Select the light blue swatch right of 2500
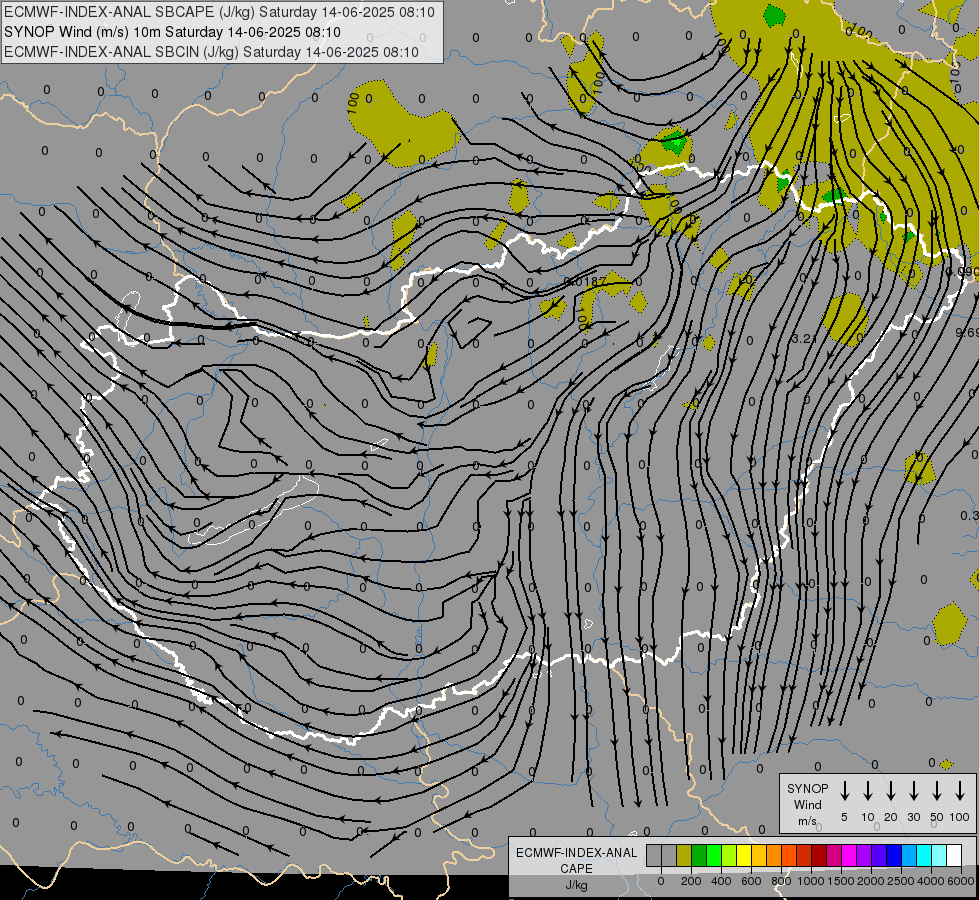Image resolution: width=979 pixels, height=900 pixels. 909,855
